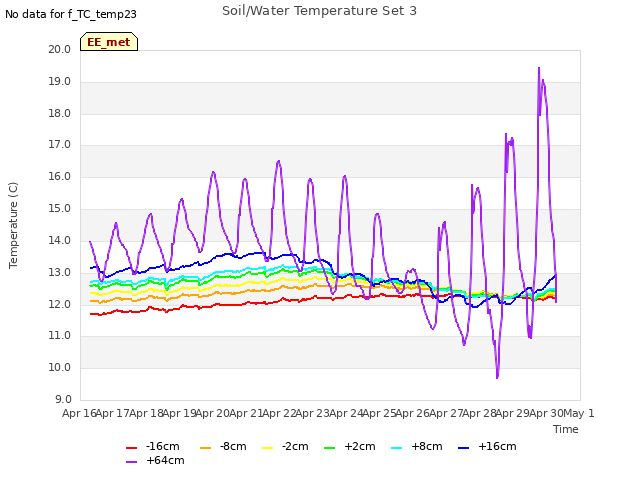Select the +64cm purple legend swatch
This screenshot has height=480, width=640.
[131, 462]
